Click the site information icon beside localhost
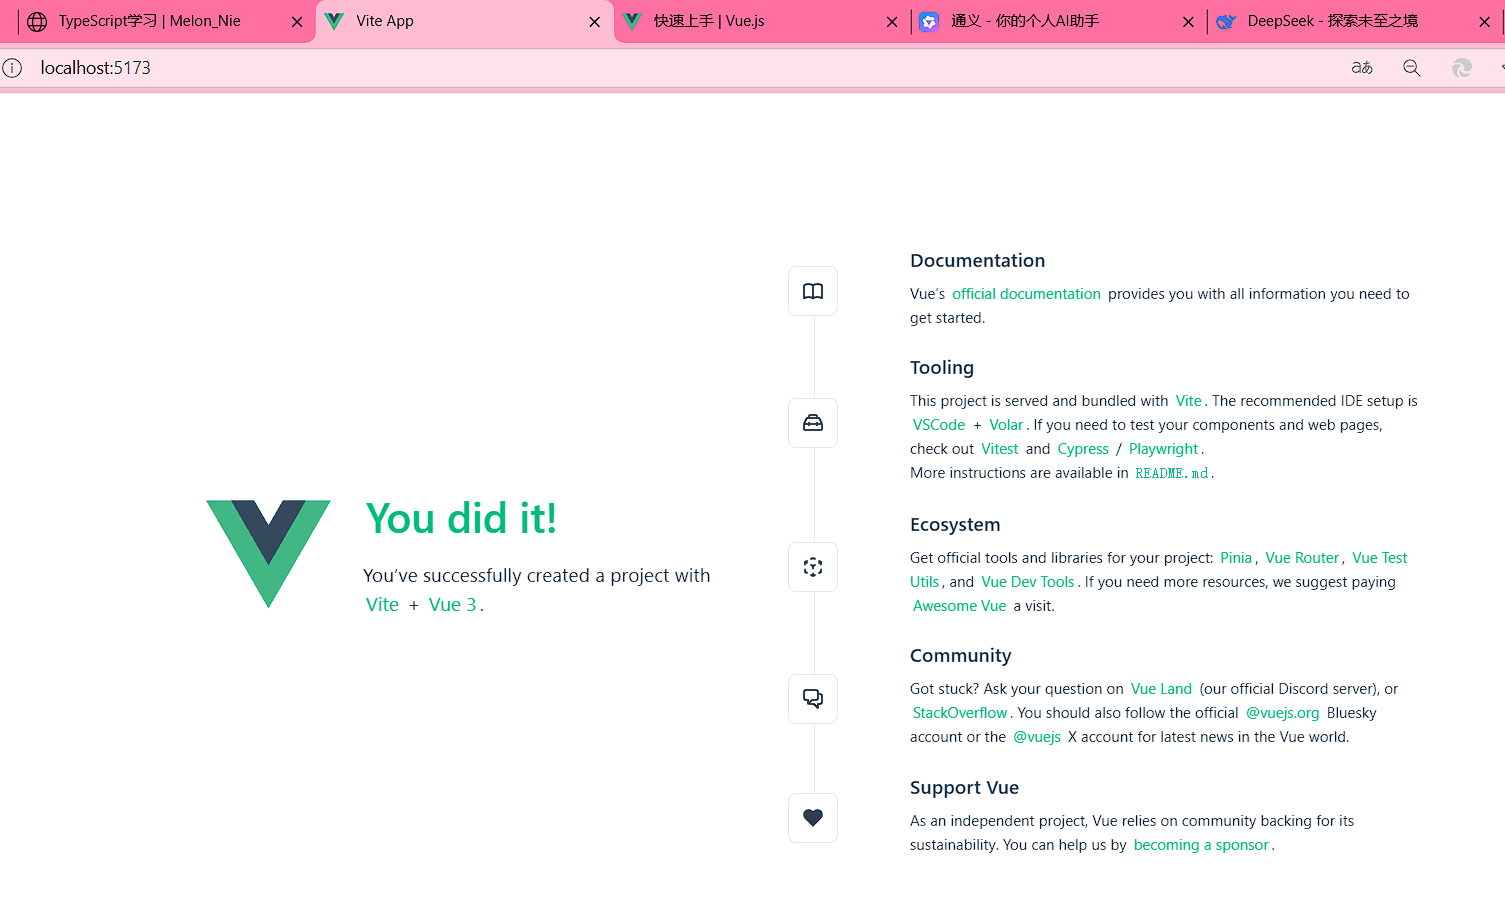The width and height of the screenshot is (1505, 908). pos(12,68)
